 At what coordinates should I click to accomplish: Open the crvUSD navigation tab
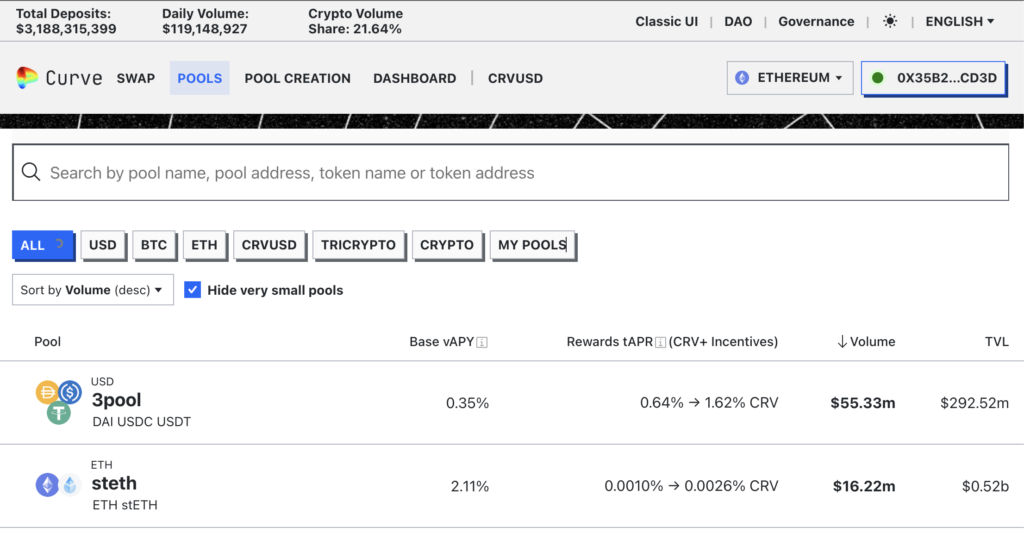515,78
